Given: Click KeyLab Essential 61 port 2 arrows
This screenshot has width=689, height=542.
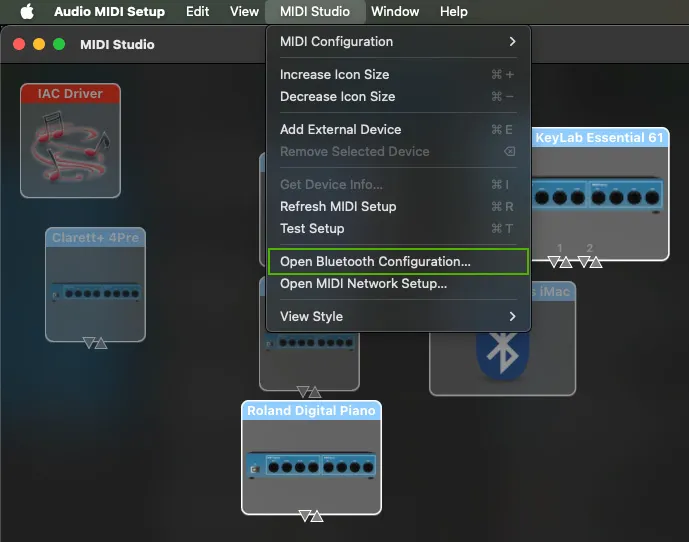Looking at the screenshot, I should [590, 262].
